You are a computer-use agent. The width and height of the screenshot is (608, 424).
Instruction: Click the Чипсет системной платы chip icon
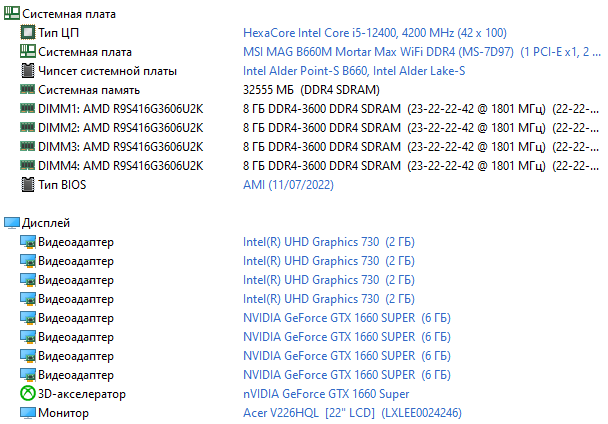pyautogui.click(x=28, y=71)
